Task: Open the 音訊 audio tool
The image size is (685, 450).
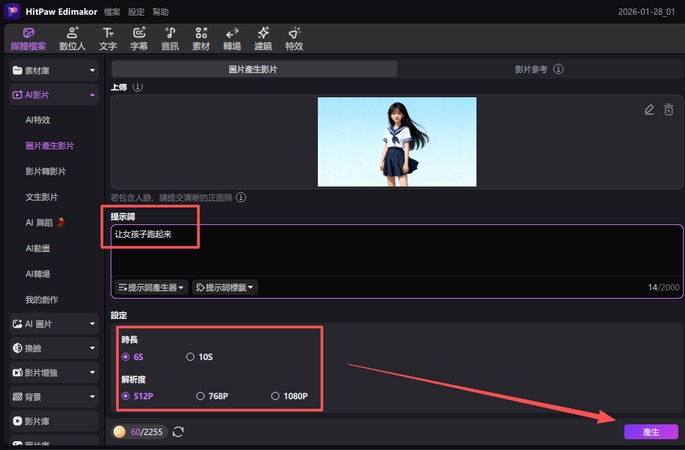Action: (x=170, y=38)
